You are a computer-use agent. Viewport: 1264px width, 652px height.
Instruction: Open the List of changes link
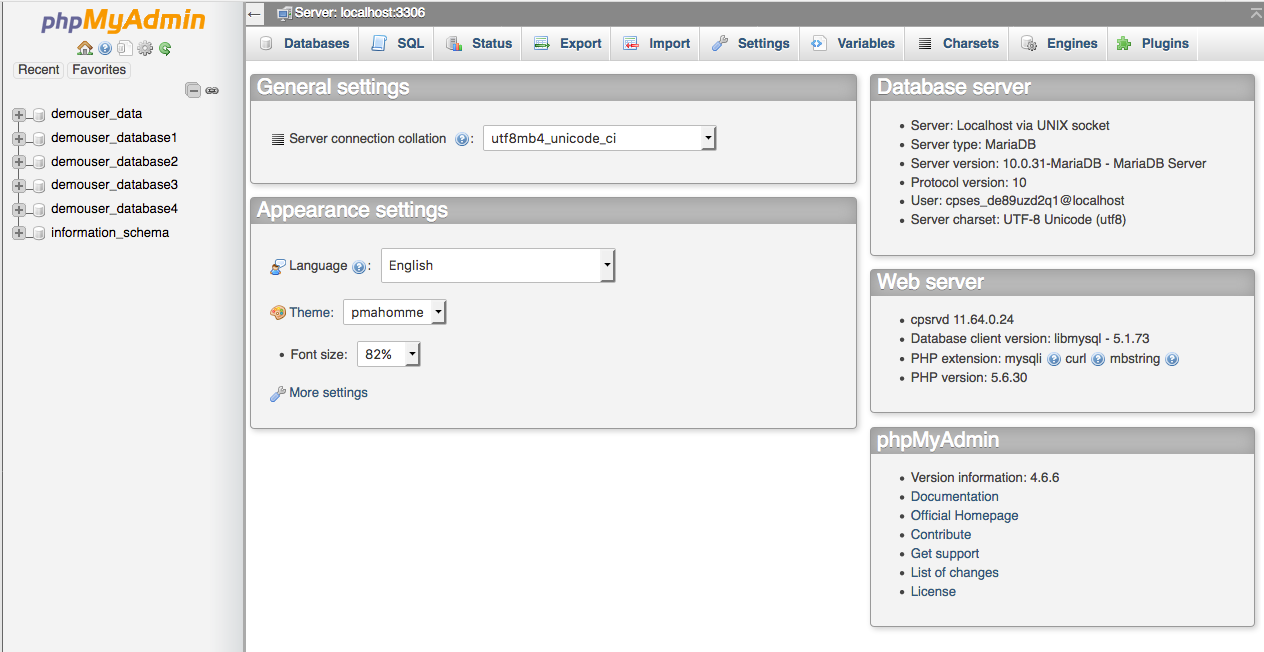coord(954,572)
